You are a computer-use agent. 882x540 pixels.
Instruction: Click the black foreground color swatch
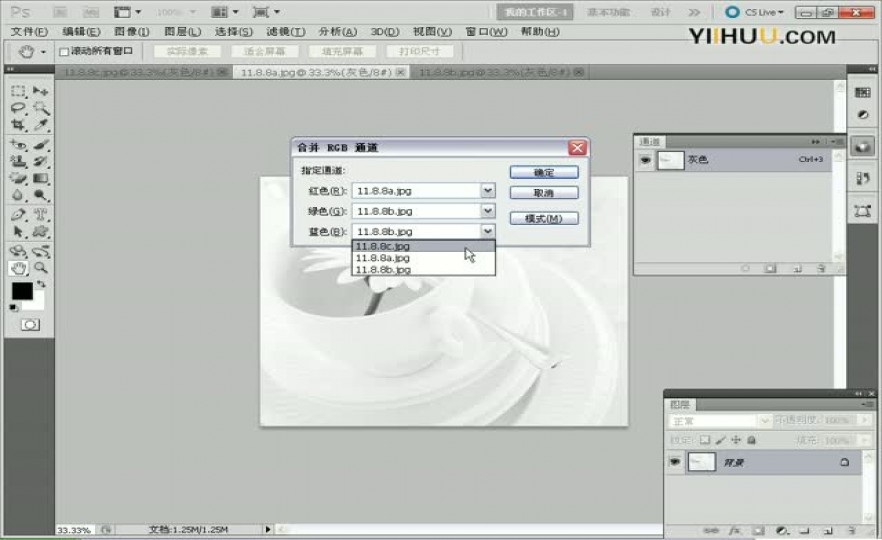tap(22, 291)
